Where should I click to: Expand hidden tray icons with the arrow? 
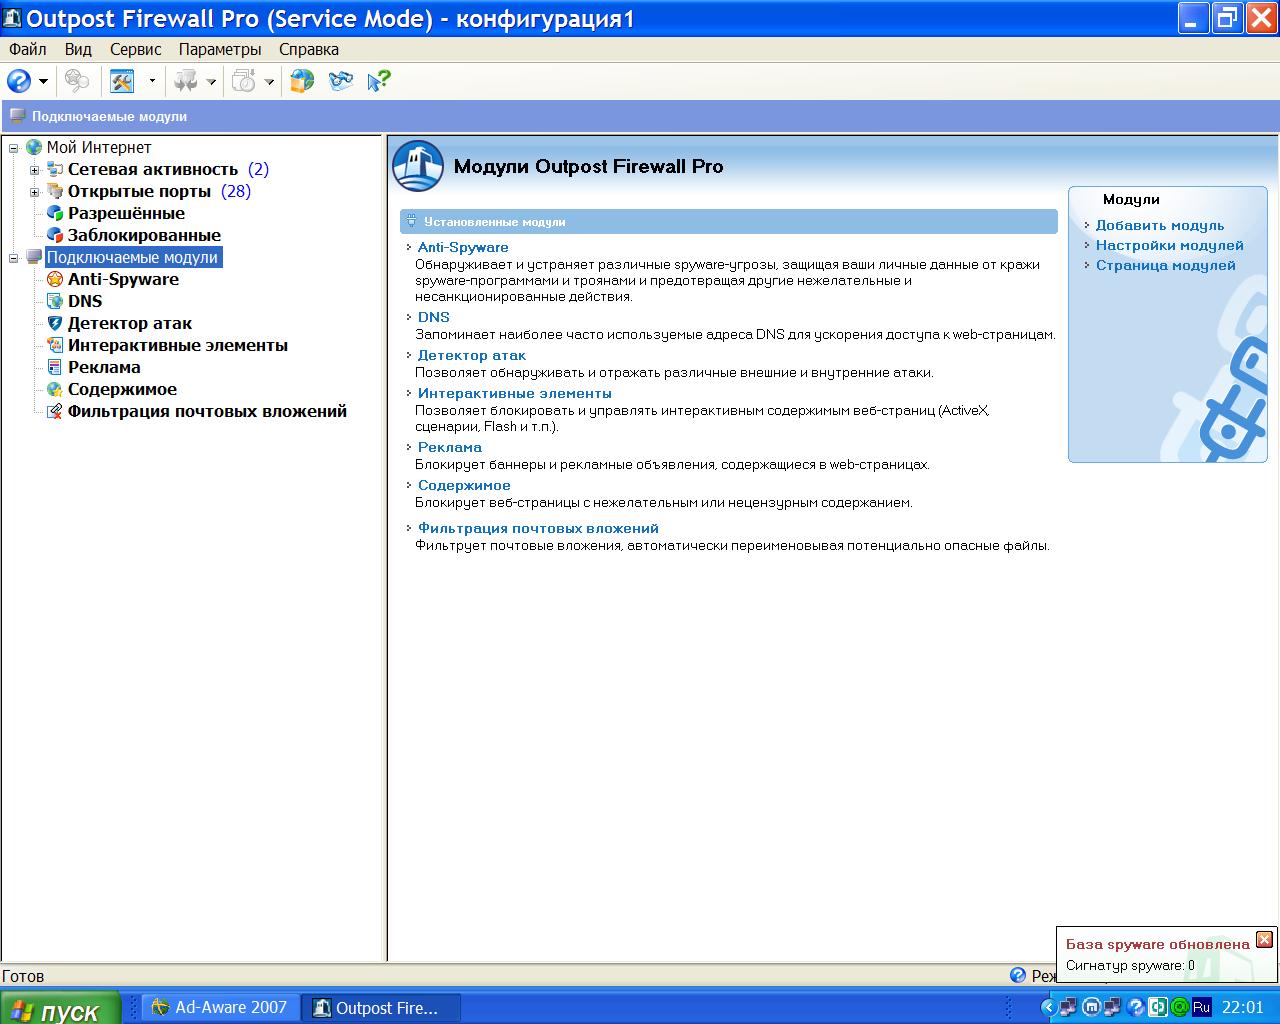(1048, 1008)
